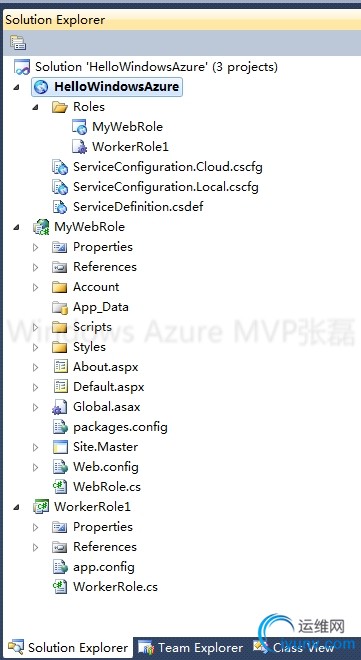
Task: Select the ServiceDefinition.csdef file icon
Action: pyautogui.click(x=60, y=207)
